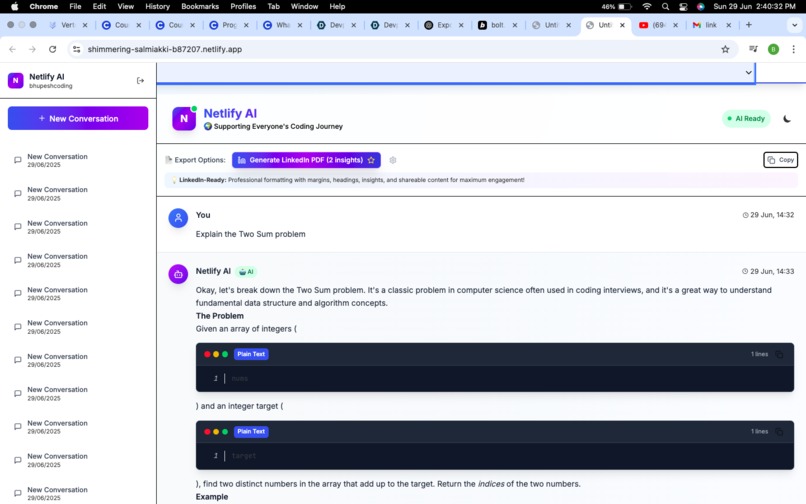The image size is (806, 504).
Task: Click the star icon on the LinkedIn PDF button
Action: point(371,160)
